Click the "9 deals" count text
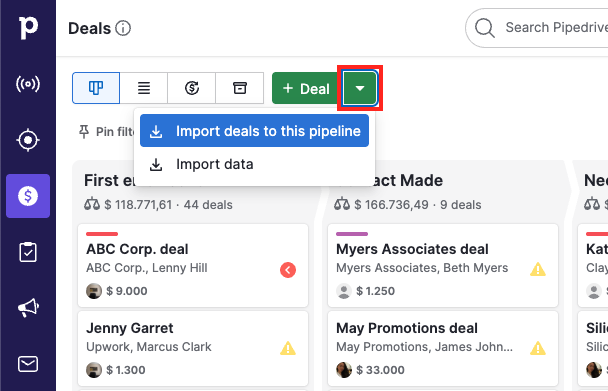The height and width of the screenshot is (391, 608). pos(461,204)
